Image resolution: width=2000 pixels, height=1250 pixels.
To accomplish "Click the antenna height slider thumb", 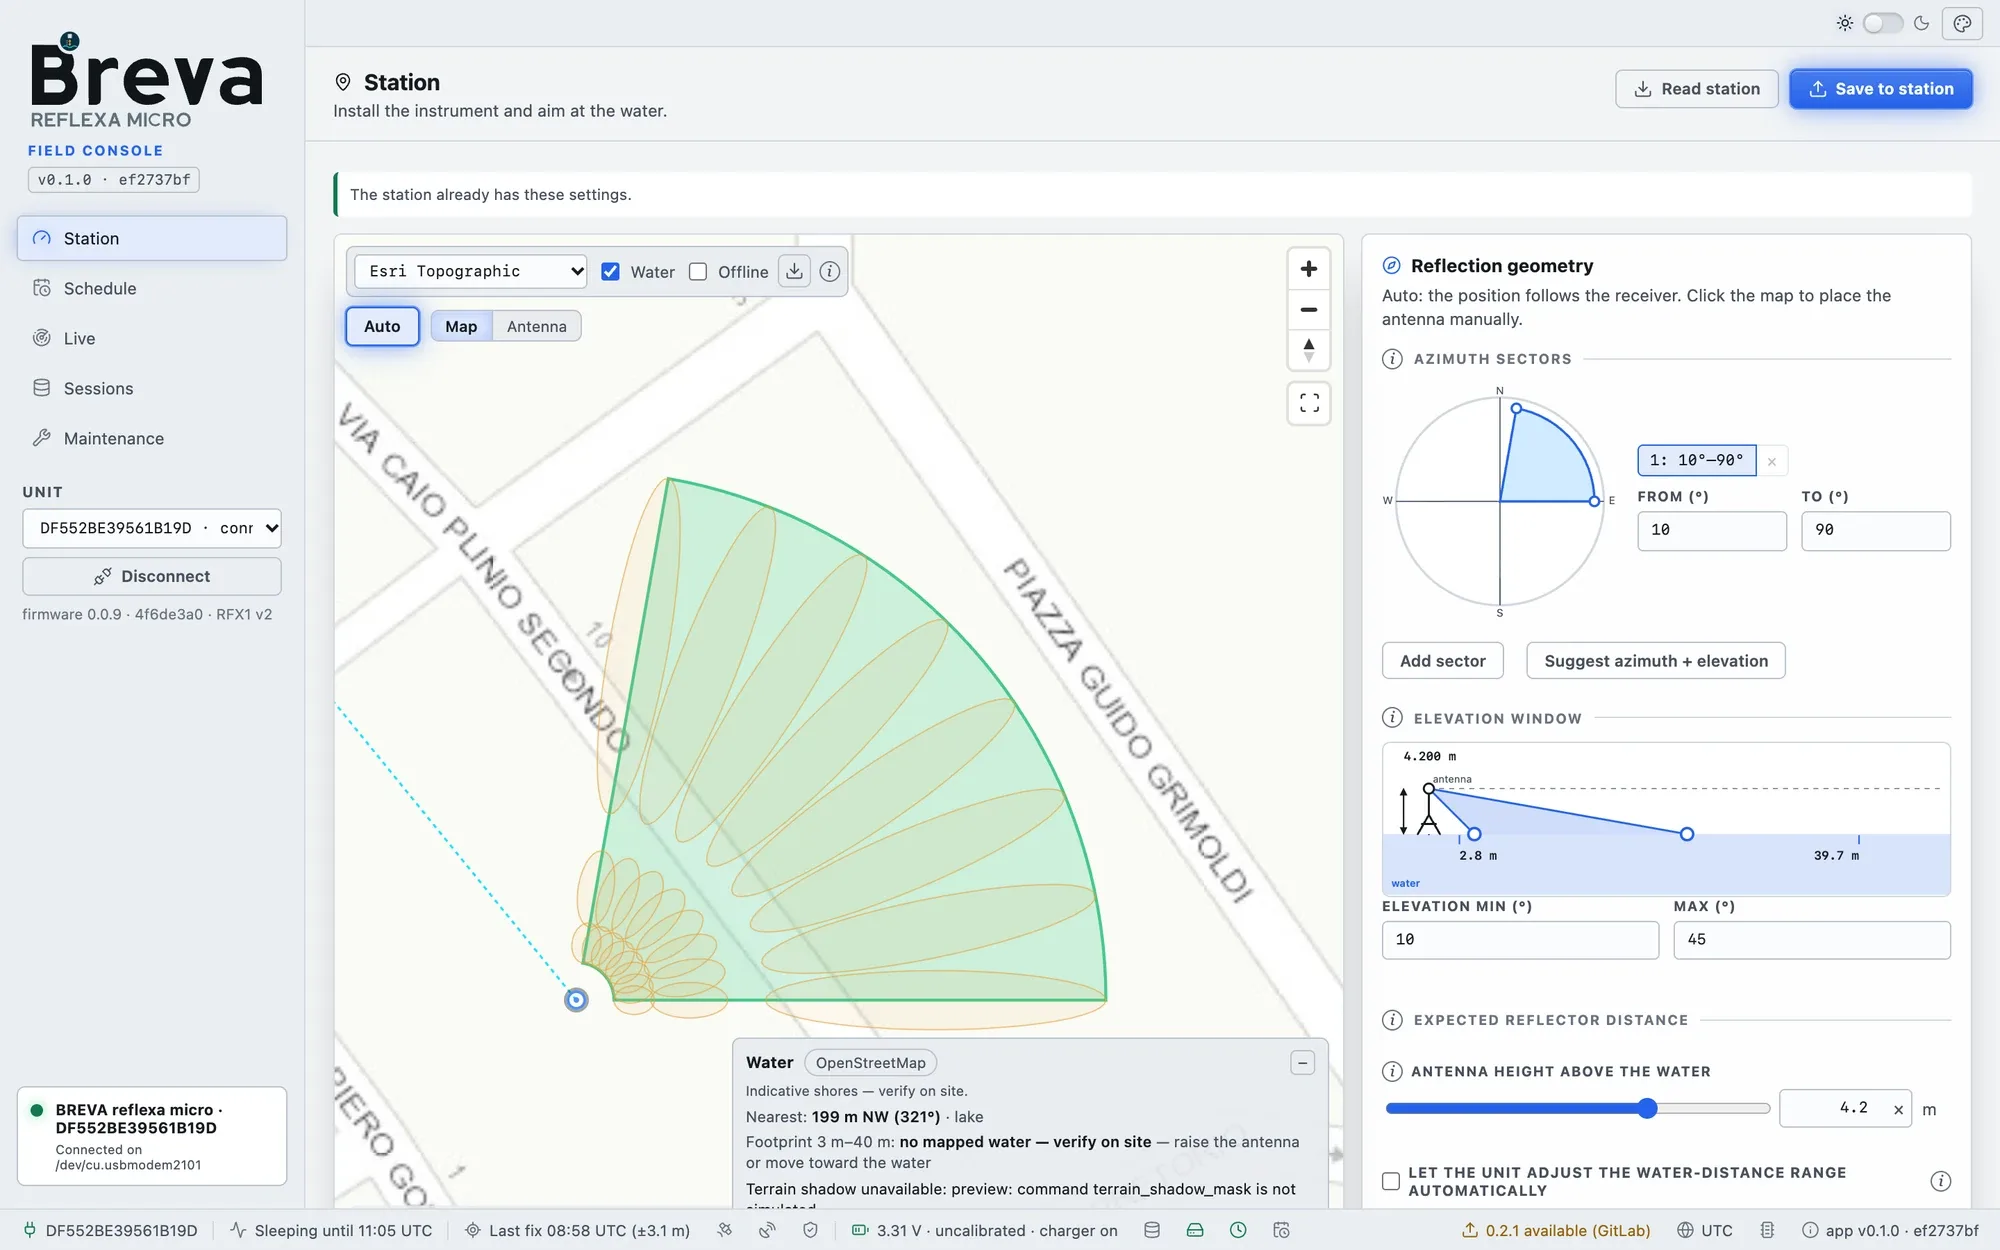I will point(1647,1108).
